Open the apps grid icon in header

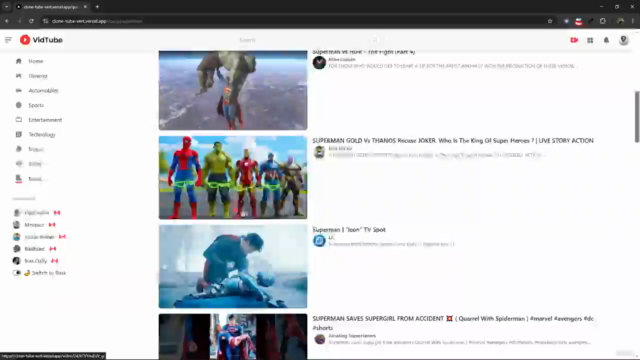pyautogui.click(x=590, y=40)
